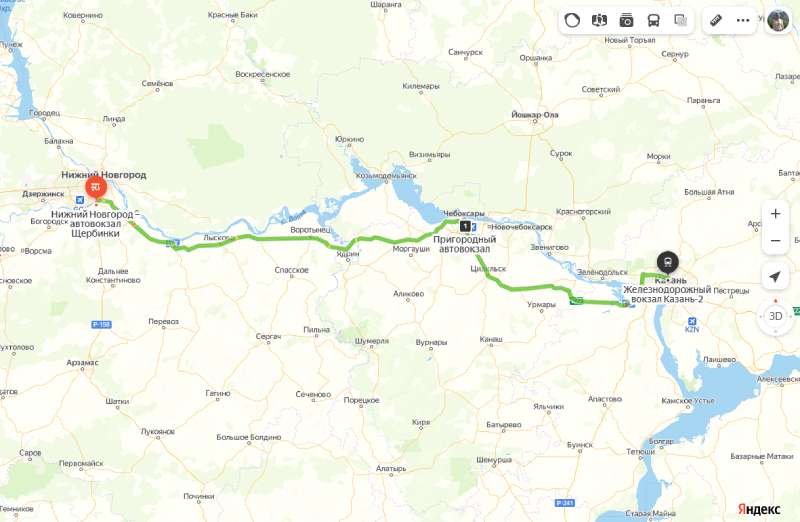The height and width of the screenshot is (522, 800).
Task: Click the Пригородный автовокзал waypoint marker
Action: [465, 226]
